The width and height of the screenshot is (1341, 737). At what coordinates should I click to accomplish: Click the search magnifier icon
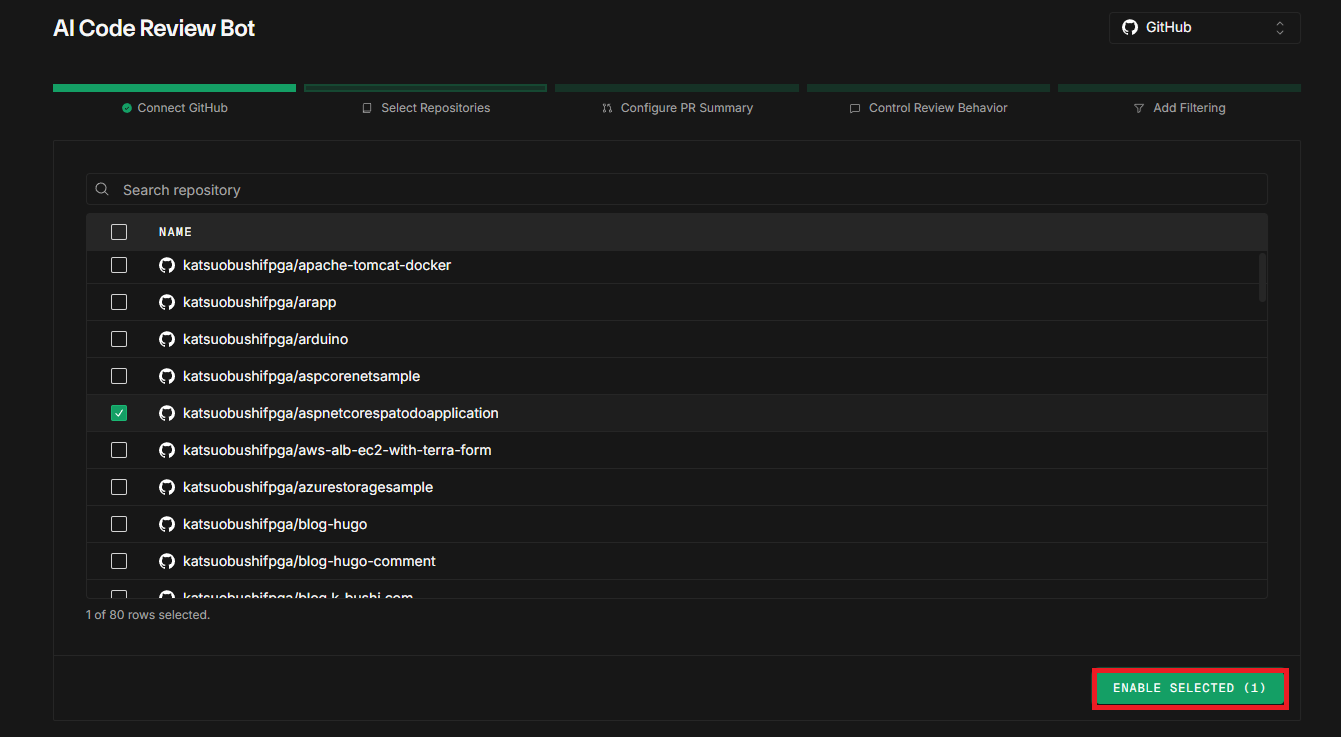click(x=102, y=189)
